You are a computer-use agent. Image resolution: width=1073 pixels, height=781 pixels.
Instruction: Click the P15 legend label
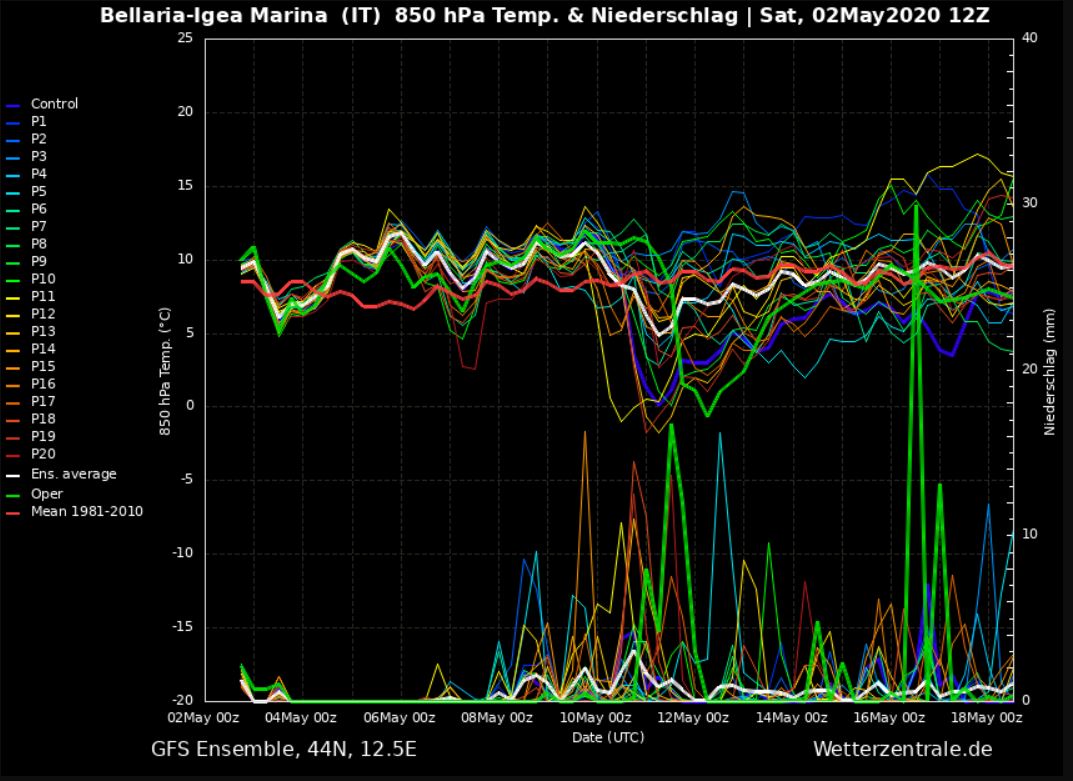click(42, 366)
